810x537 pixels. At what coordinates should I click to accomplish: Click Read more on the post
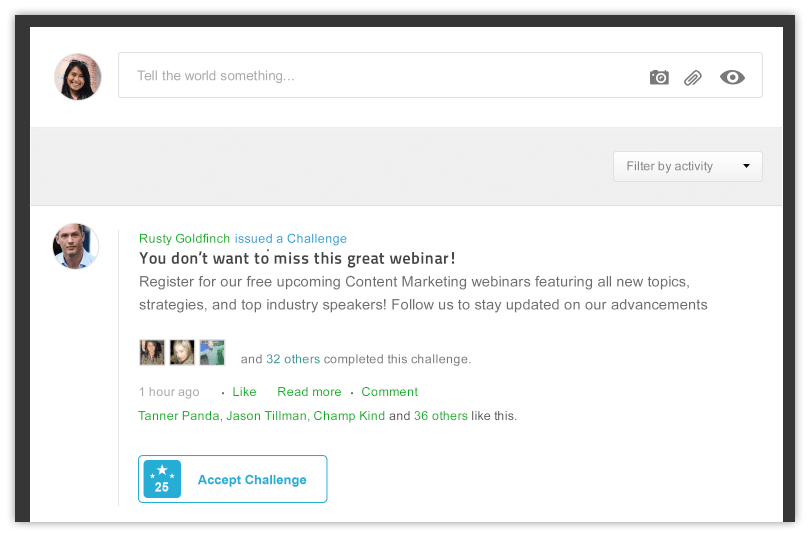click(309, 392)
